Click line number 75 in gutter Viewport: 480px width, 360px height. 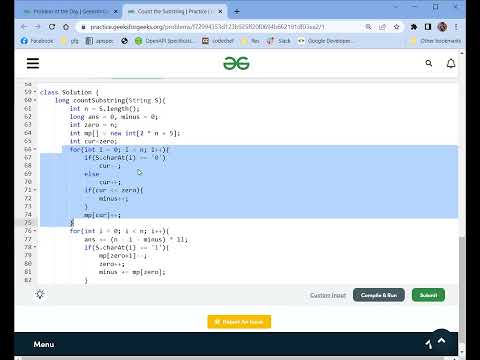[28, 222]
